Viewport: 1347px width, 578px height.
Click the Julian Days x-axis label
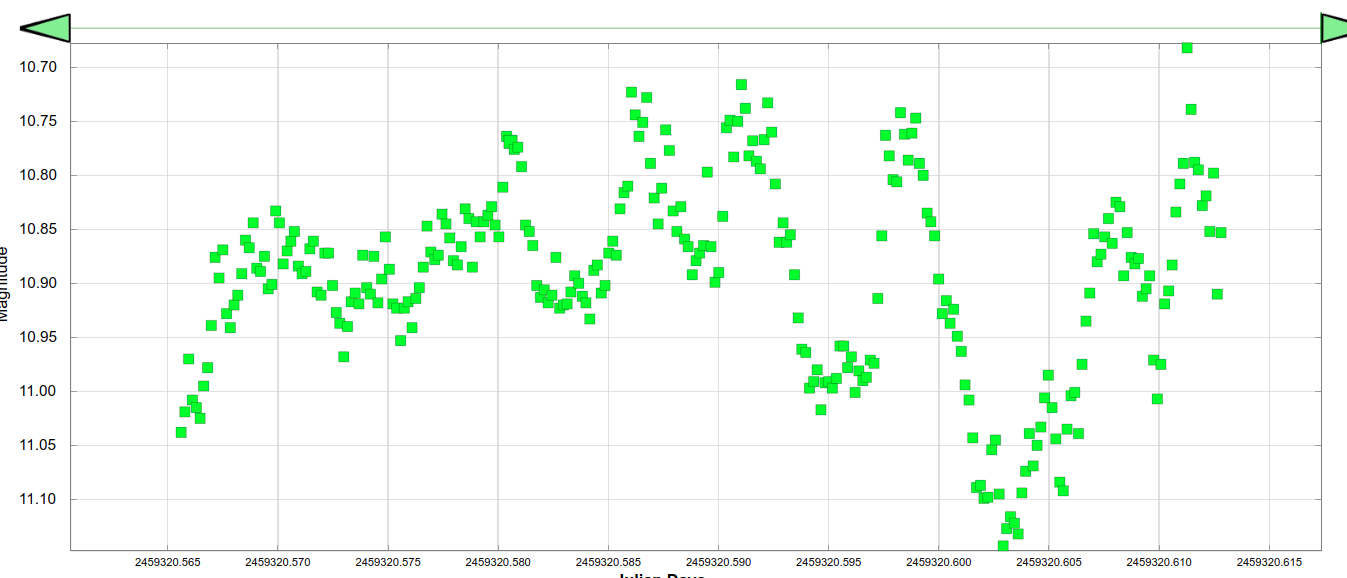[663, 575]
